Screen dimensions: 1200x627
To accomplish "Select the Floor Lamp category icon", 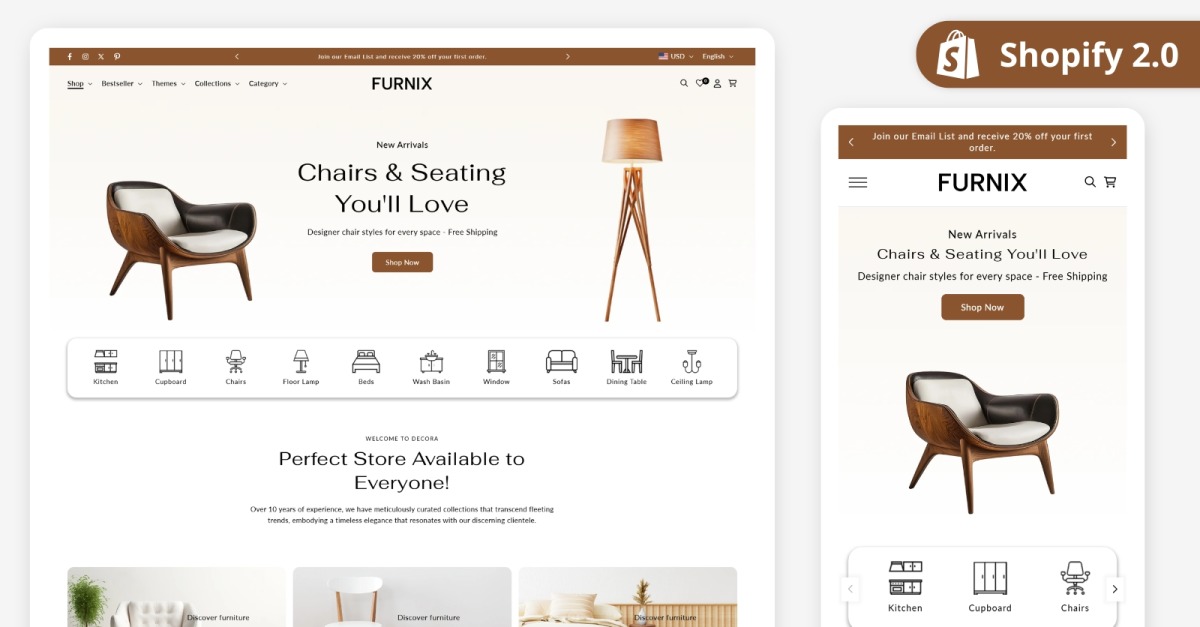I will [x=301, y=361].
